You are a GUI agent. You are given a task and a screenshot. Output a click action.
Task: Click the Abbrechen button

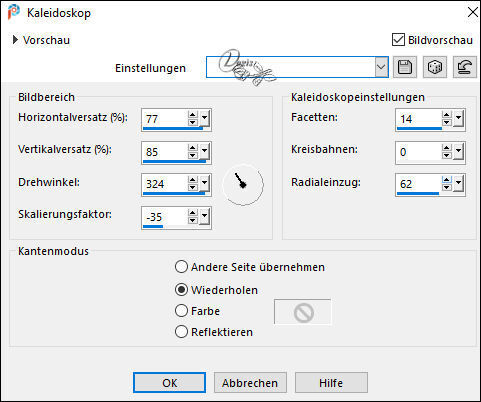(x=250, y=383)
